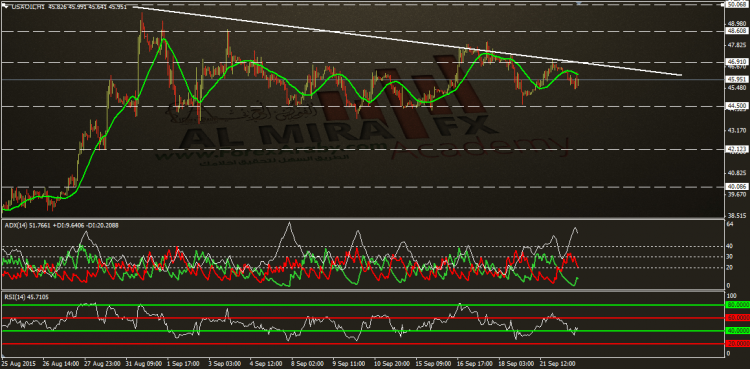Click the ADX scale level 40
The width and height of the screenshot is (750, 369).
click(x=730, y=246)
